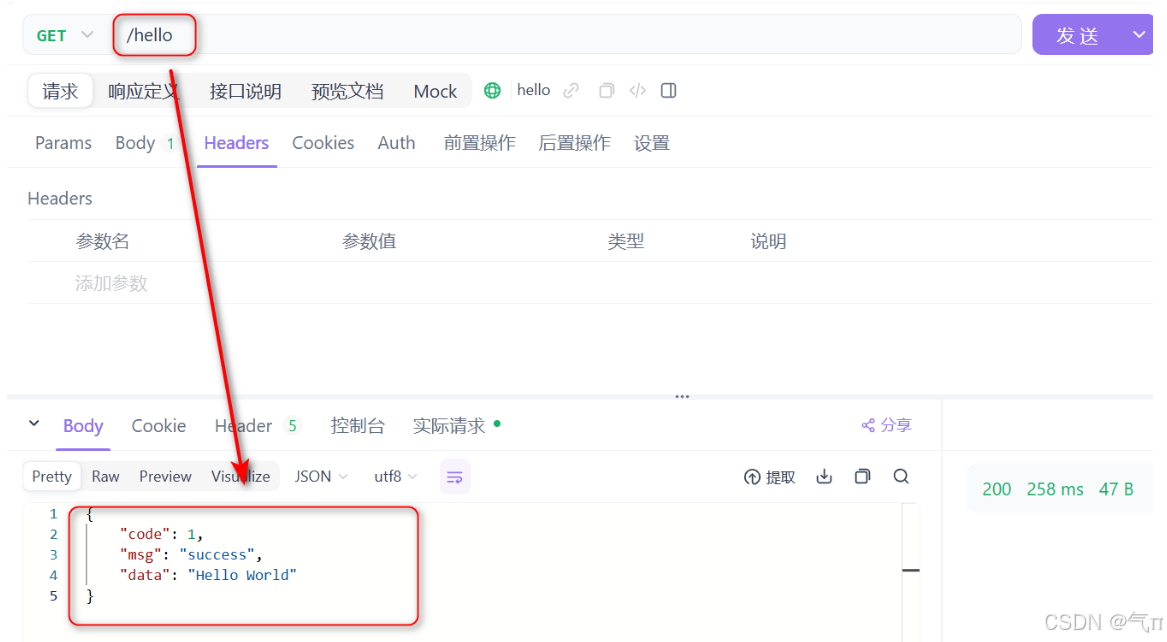Select the Raw view mode
Screen dimensions: 1167x642
106,476
